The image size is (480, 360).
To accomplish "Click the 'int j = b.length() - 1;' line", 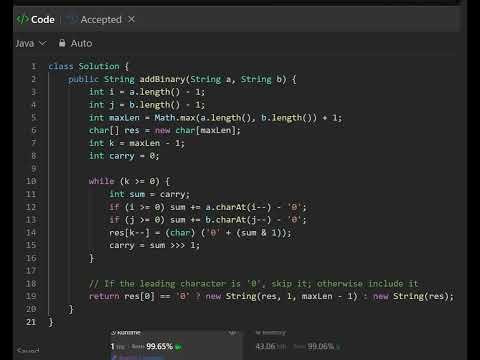I will pyautogui.click(x=147, y=105).
